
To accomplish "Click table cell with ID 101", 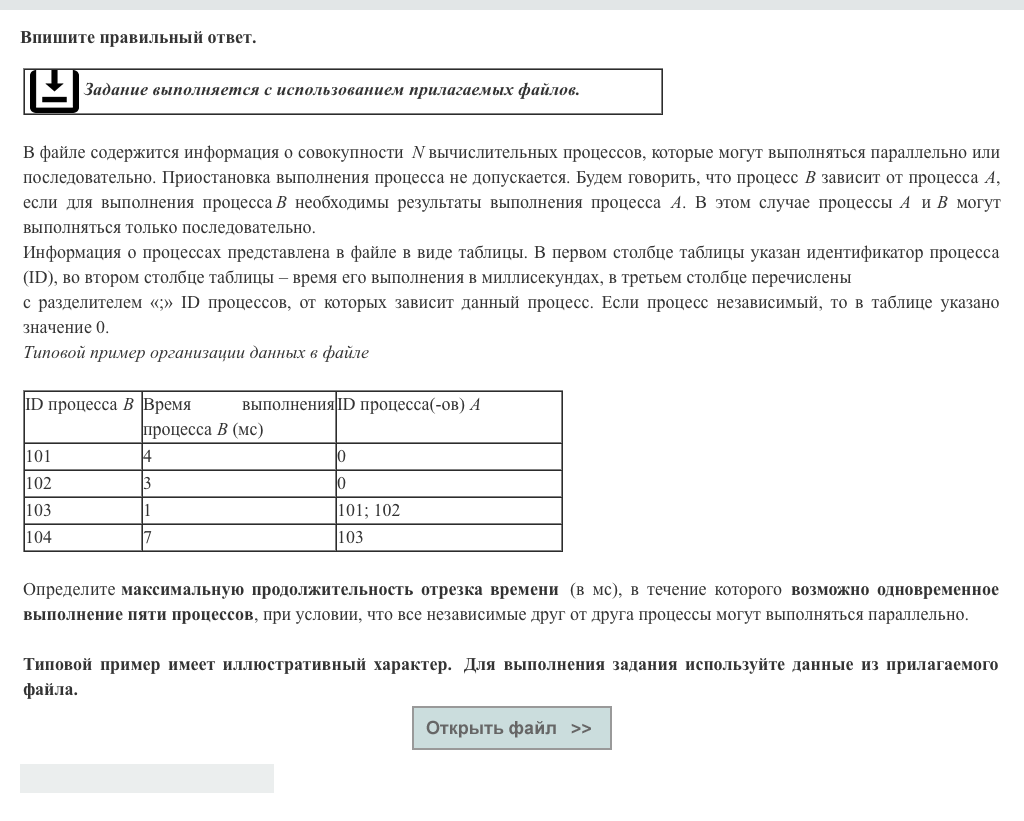I will [82, 456].
